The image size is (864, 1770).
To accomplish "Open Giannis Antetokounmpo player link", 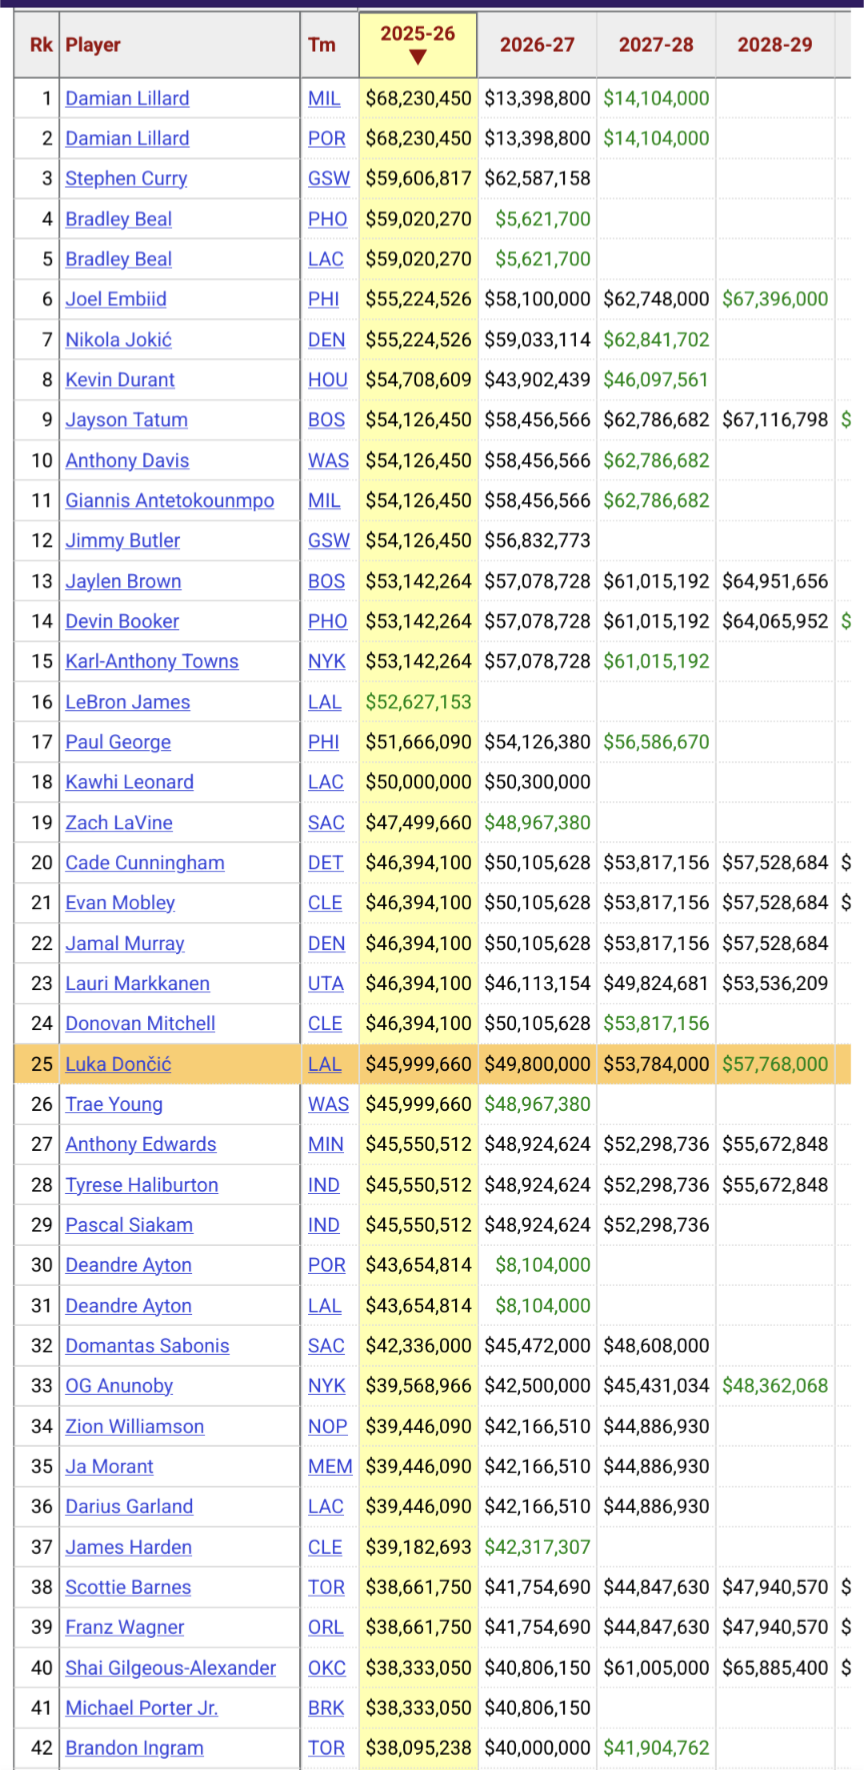I will point(170,501).
